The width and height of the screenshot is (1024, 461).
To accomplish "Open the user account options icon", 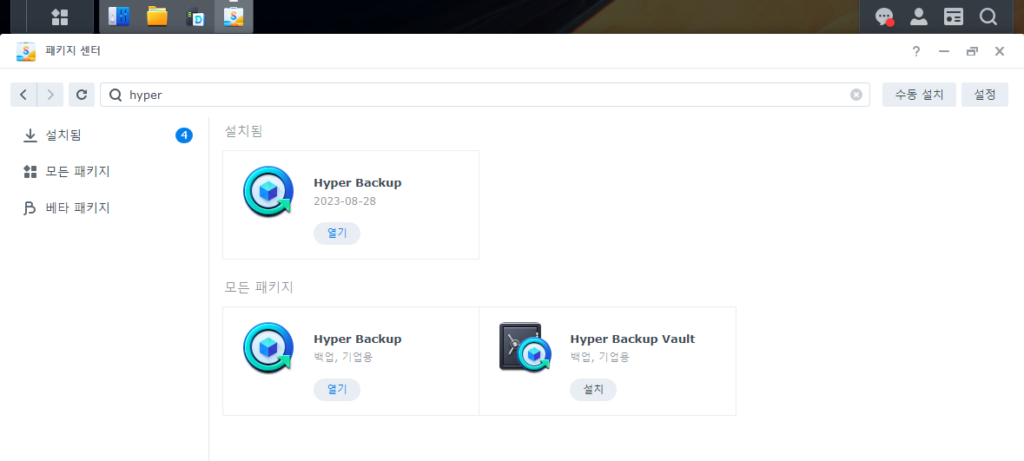I will [919, 17].
